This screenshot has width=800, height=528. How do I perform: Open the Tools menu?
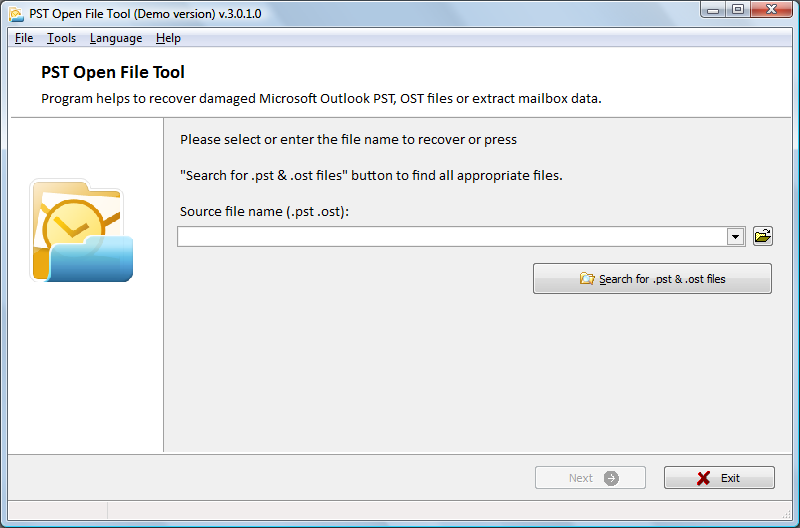(x=61, y=38)
